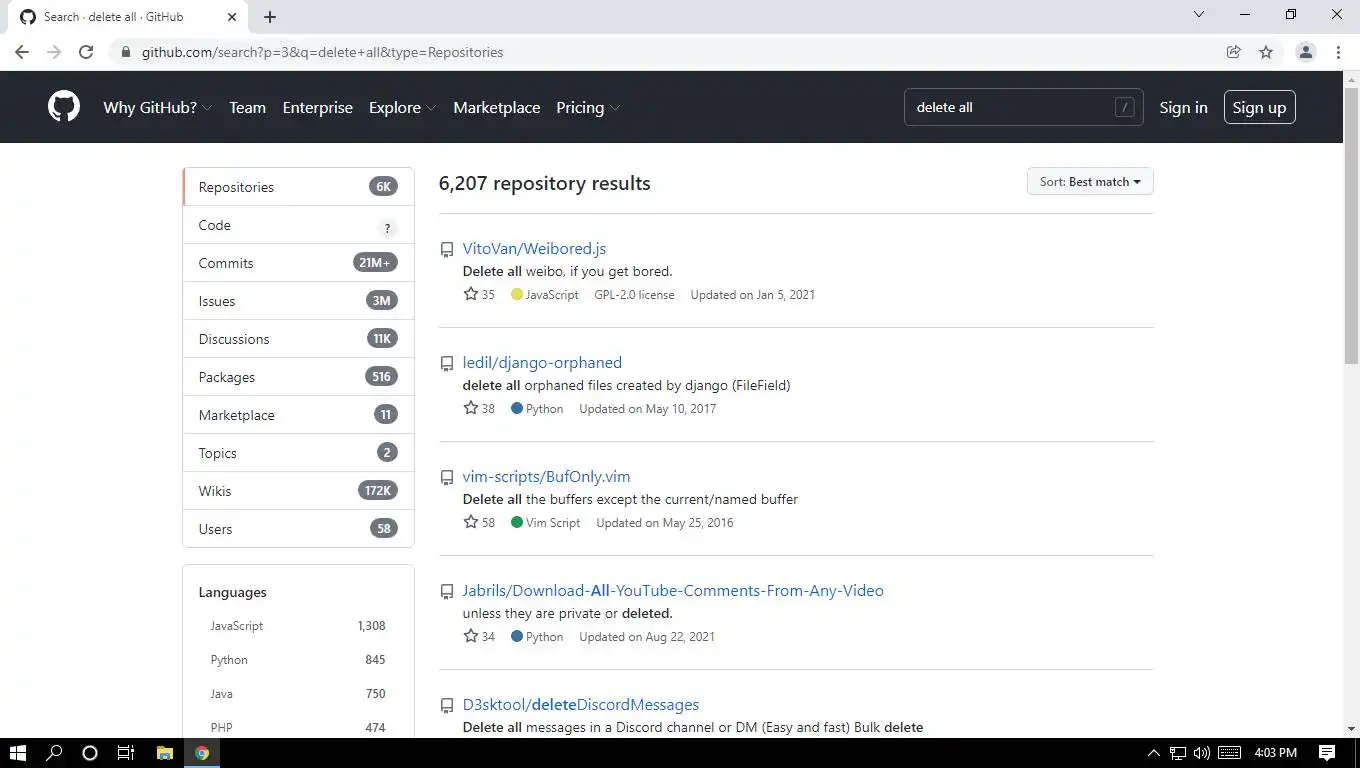1360x768 pixels.
Task: Expand the Why GitHub? menu
Action: click(158, 107)
